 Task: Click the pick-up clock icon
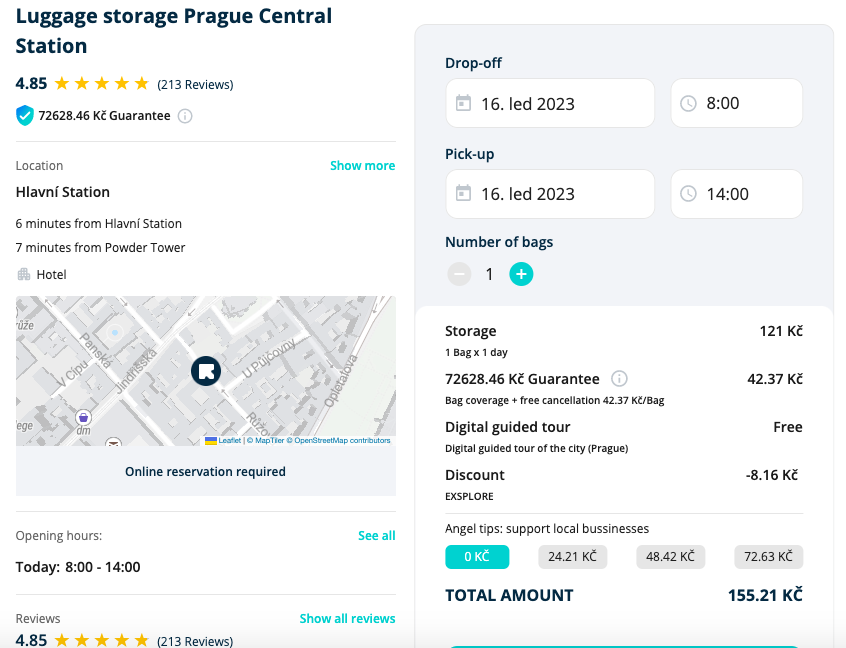[x=688, y=194]
